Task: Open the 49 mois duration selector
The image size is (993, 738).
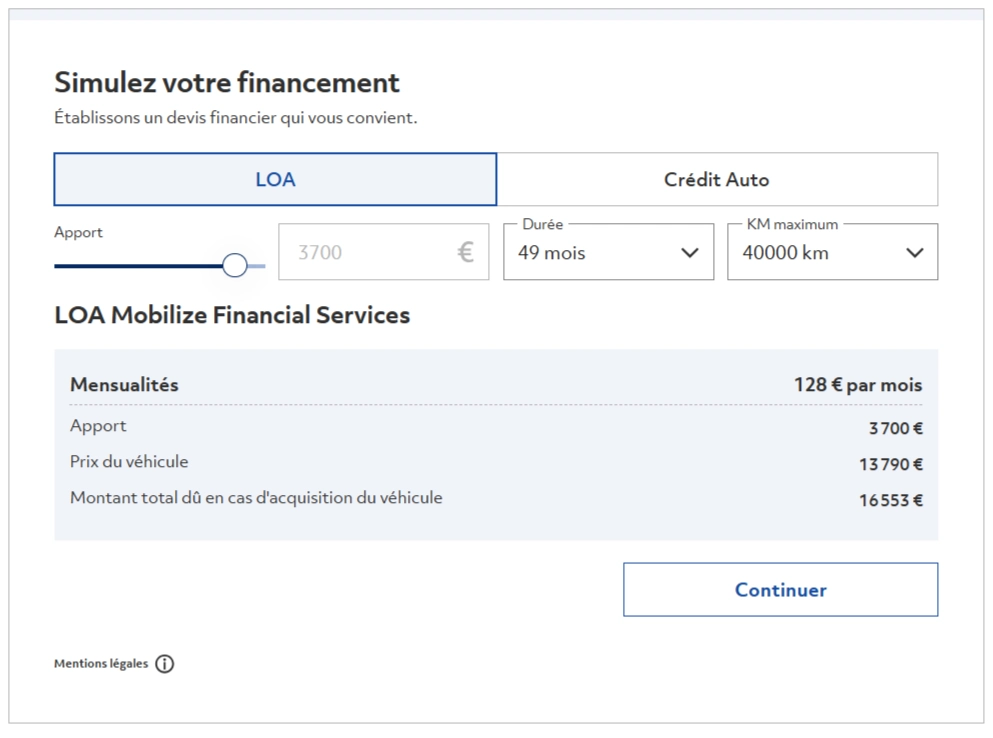Action: 609,251
